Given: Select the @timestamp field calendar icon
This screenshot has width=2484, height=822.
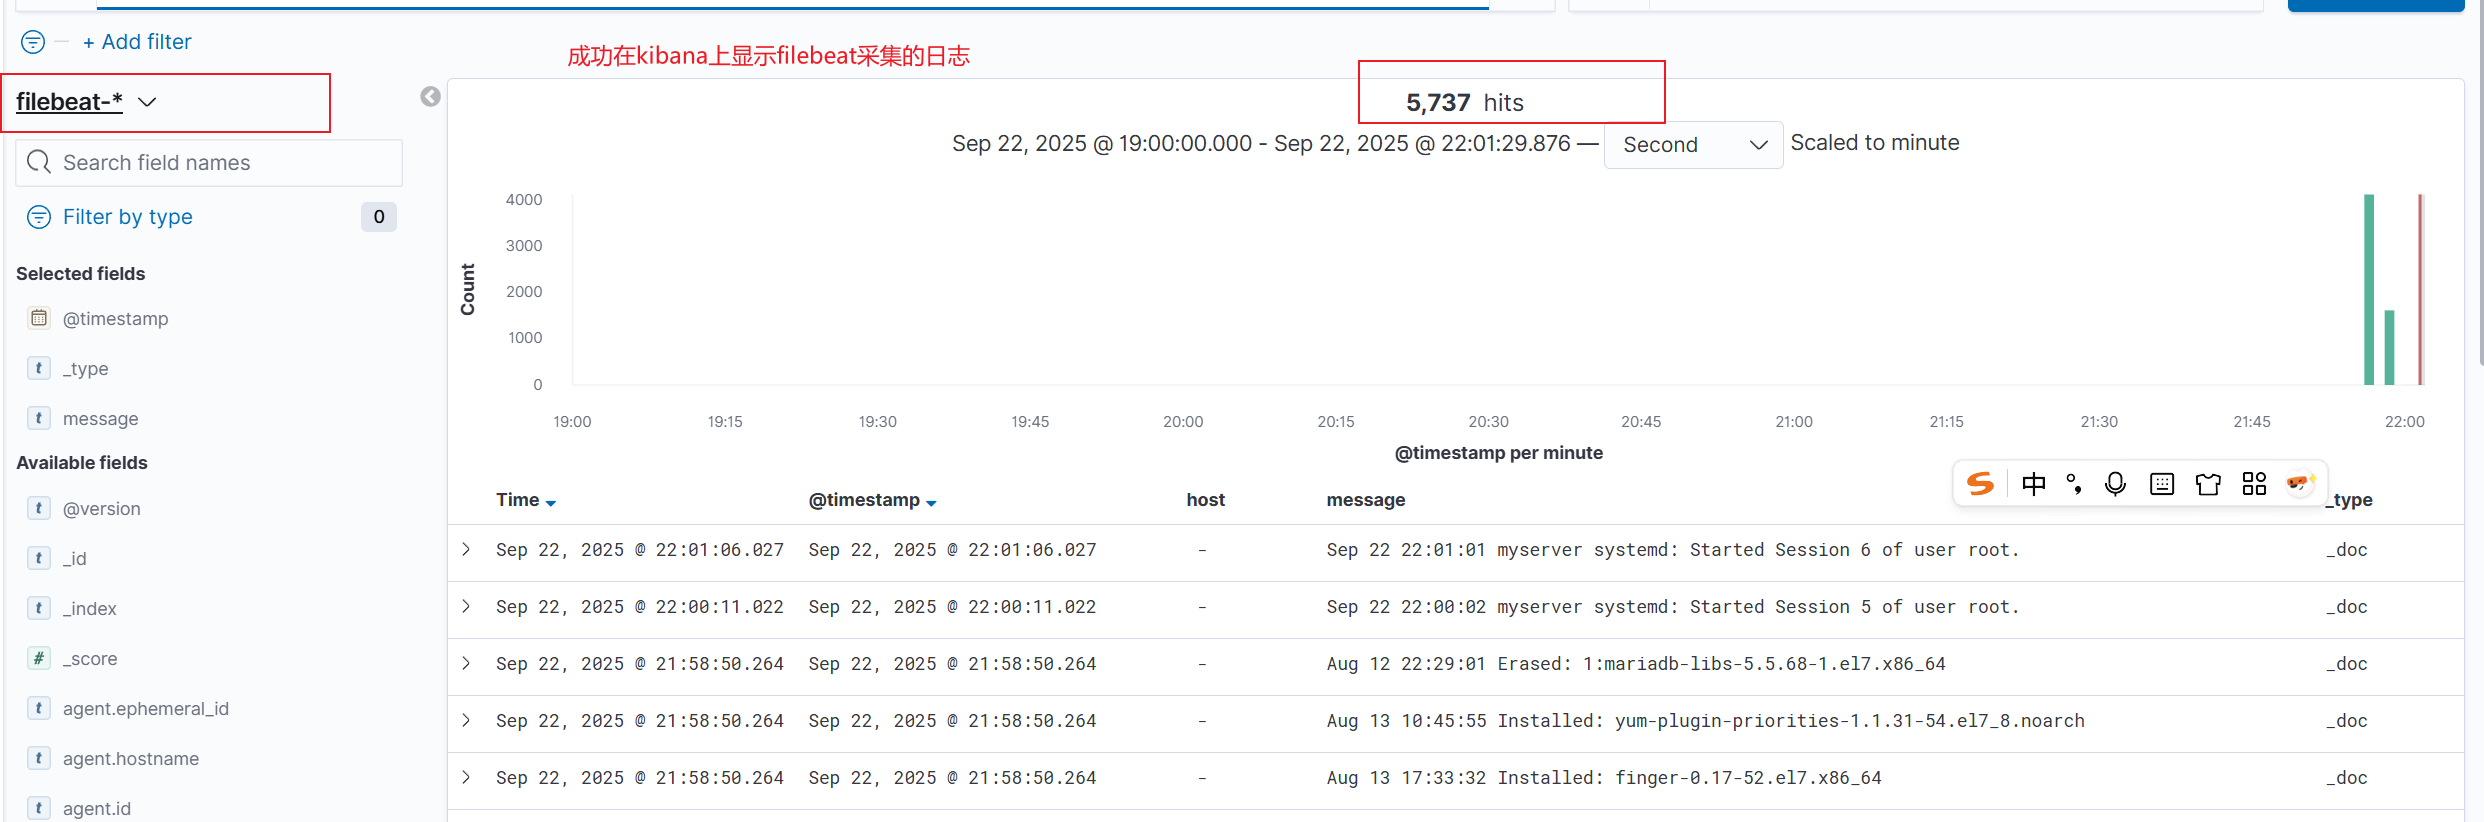Looking at the screenshot, I should [39, 318].
